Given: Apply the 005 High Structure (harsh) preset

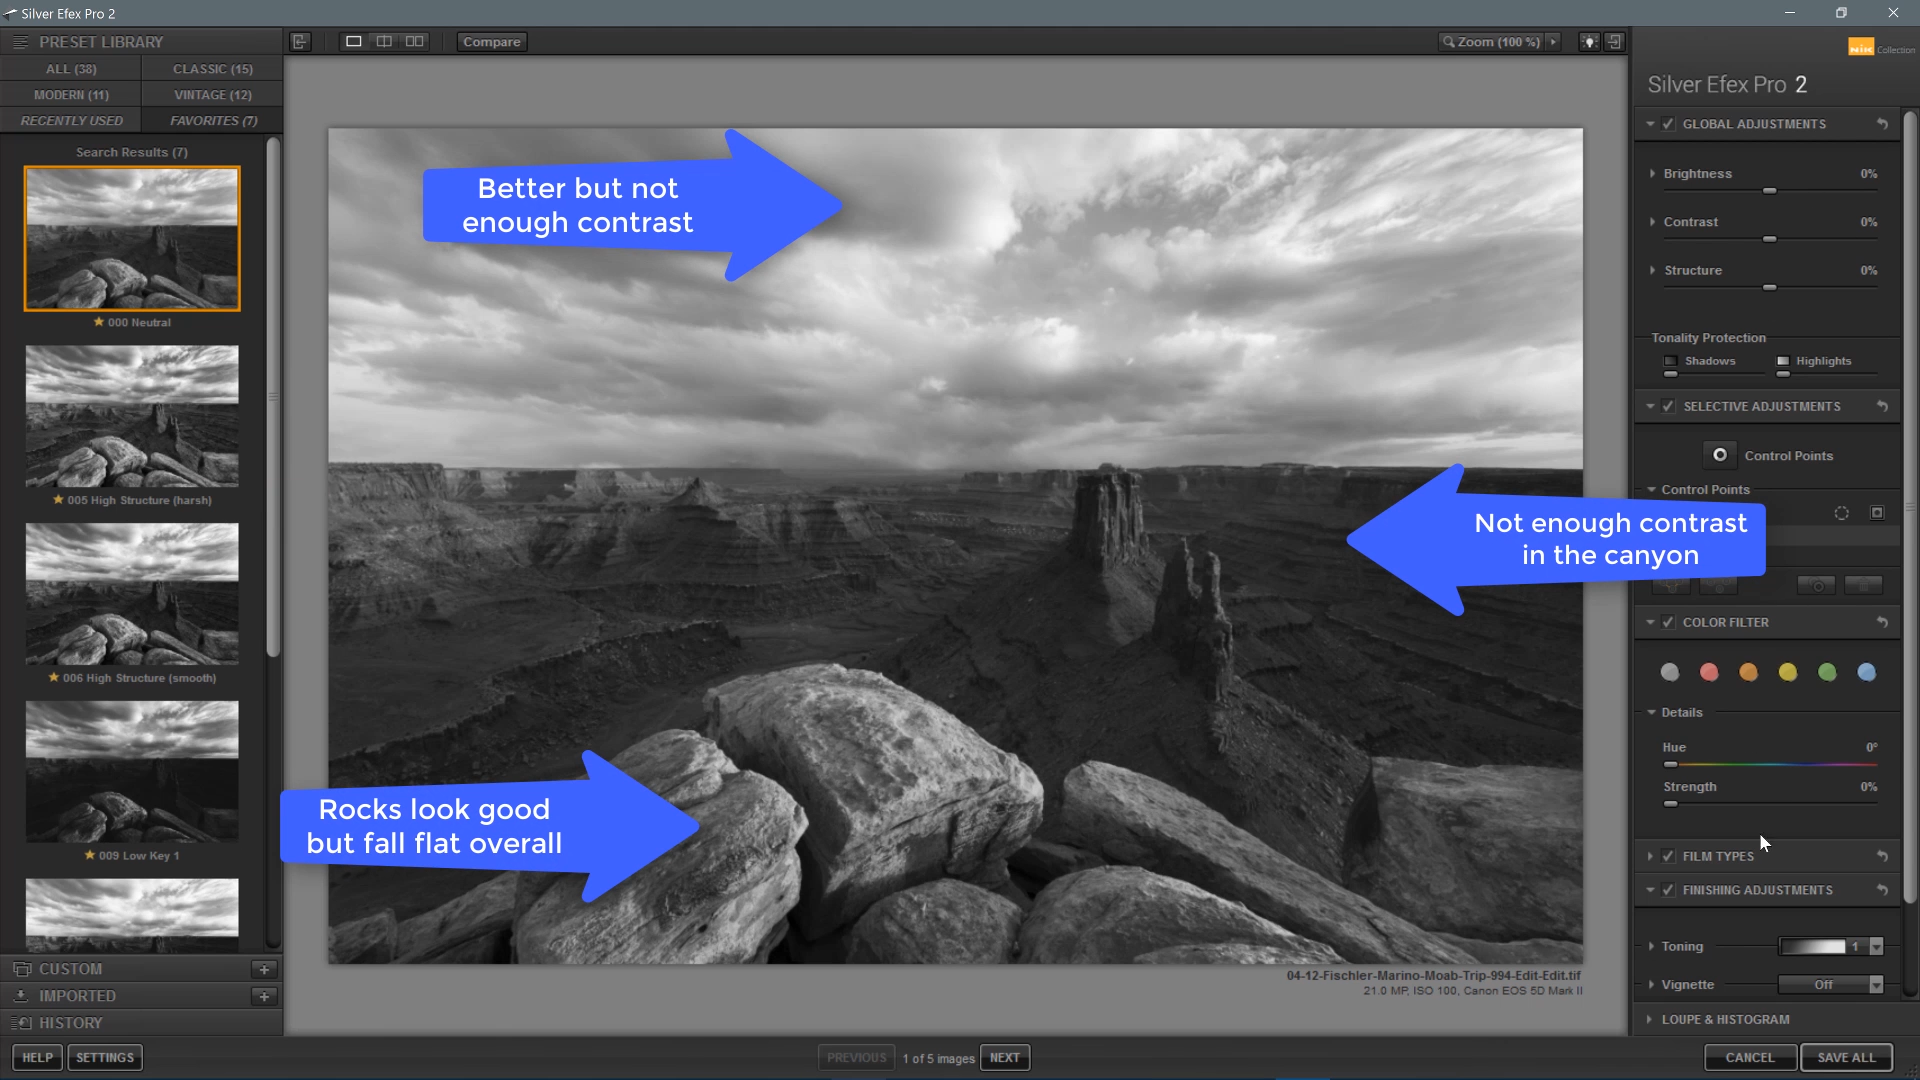Looking at the screenshot, I should coord(132,416).
